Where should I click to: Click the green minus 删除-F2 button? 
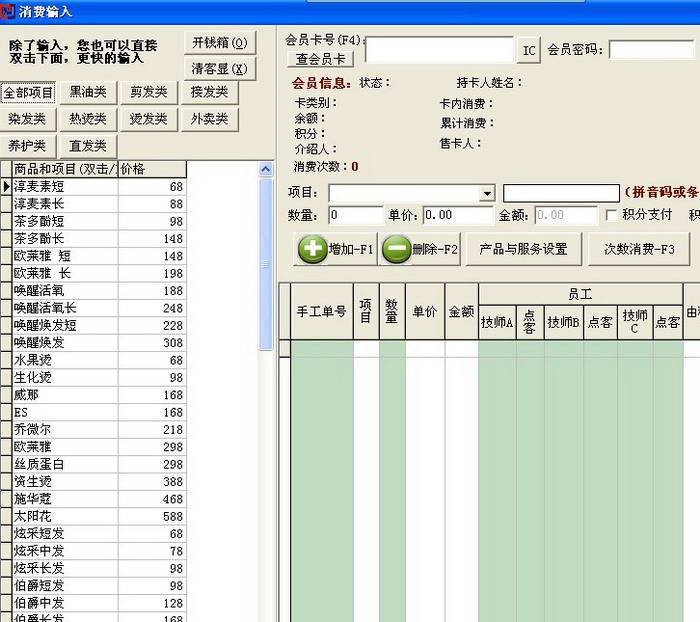[x=420, y=249]
